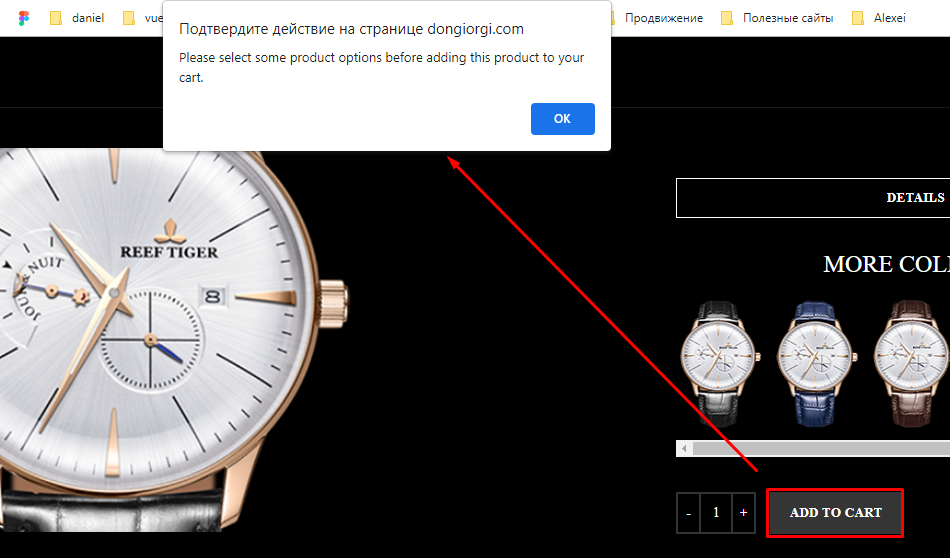The width and height of the screenshot is (950, 558).
Task: Open the Alexei bookmarks folder
Action: point(879,18)
